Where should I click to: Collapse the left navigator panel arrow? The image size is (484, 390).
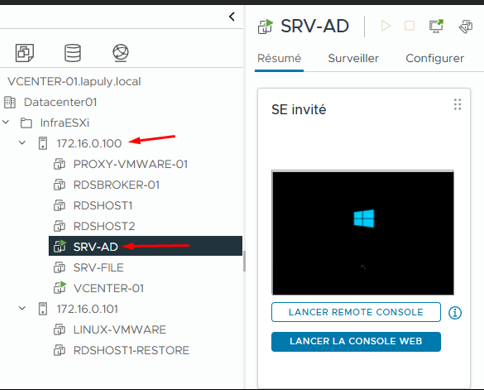coord(232,16)
